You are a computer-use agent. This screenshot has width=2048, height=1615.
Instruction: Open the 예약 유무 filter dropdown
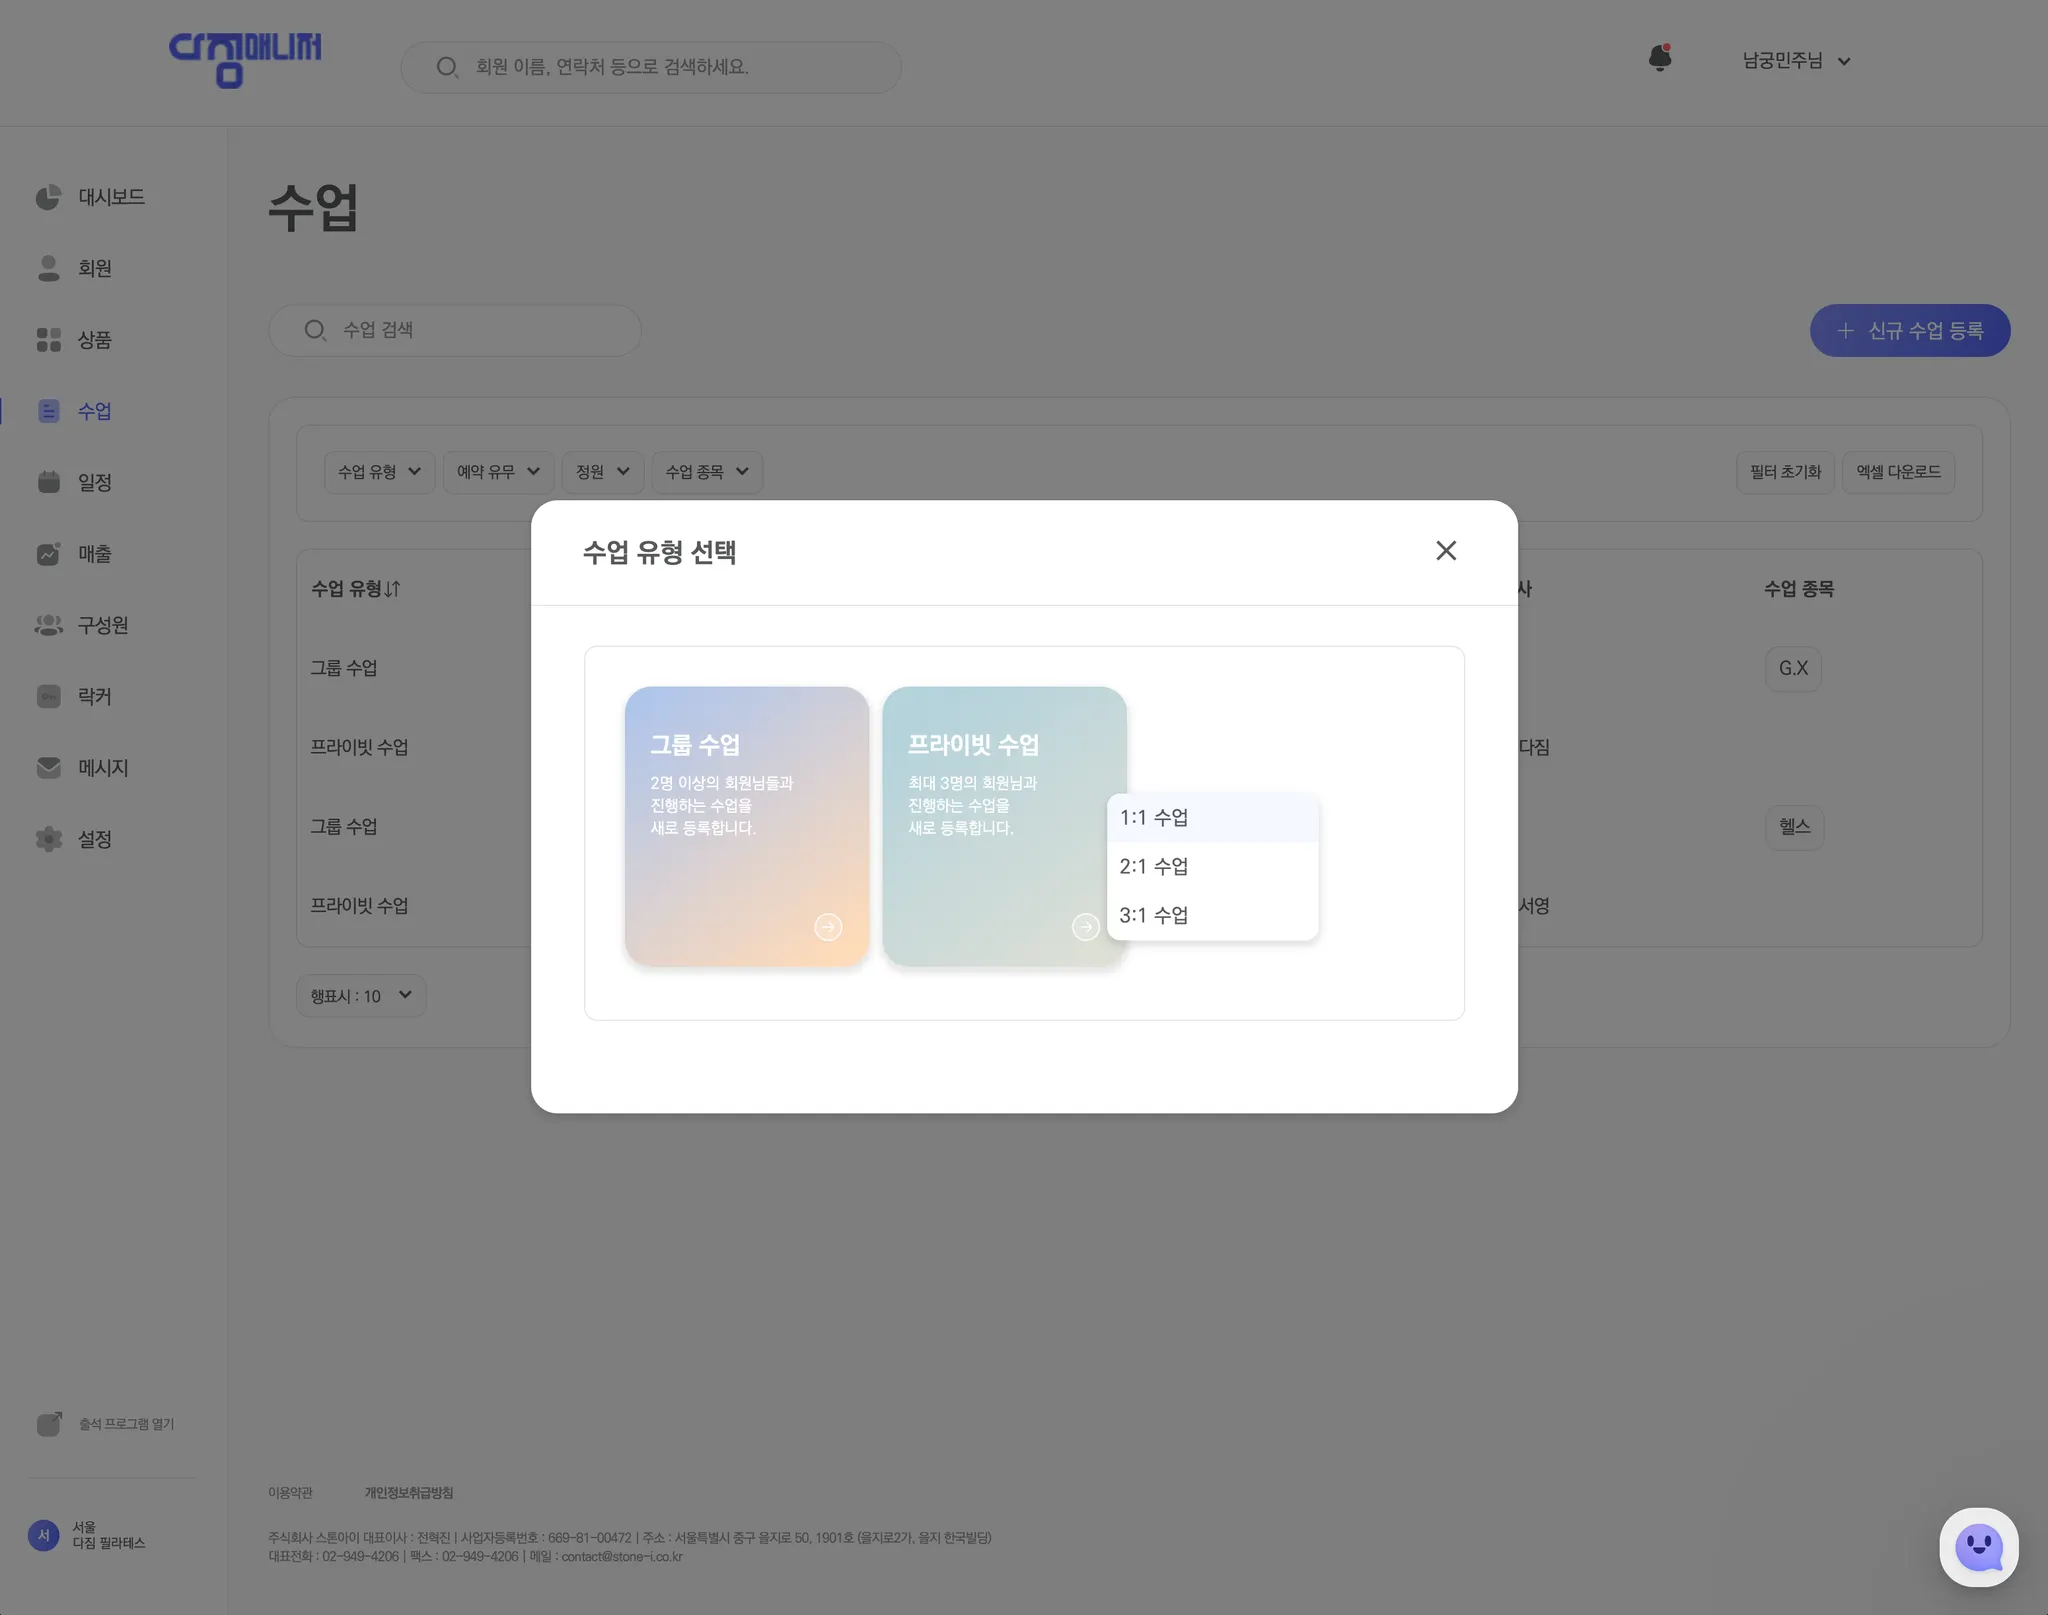(498, 472)
